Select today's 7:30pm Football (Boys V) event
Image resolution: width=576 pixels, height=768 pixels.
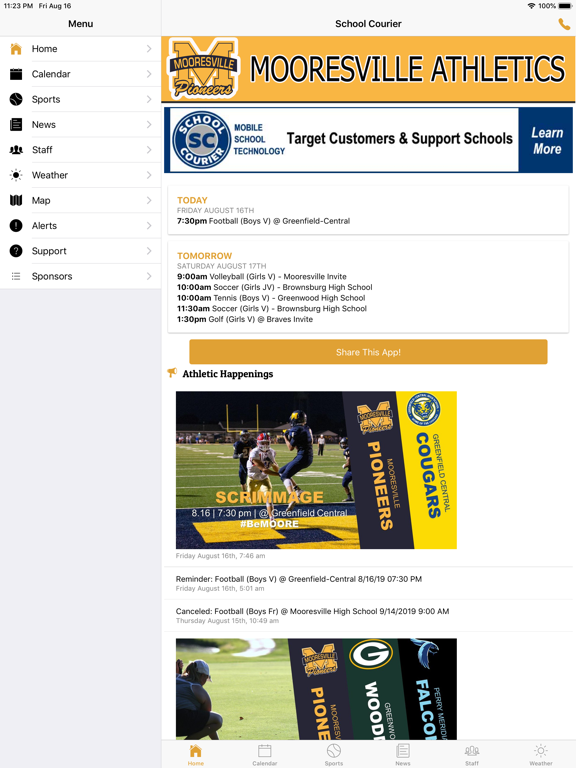[x=264, y=221]
